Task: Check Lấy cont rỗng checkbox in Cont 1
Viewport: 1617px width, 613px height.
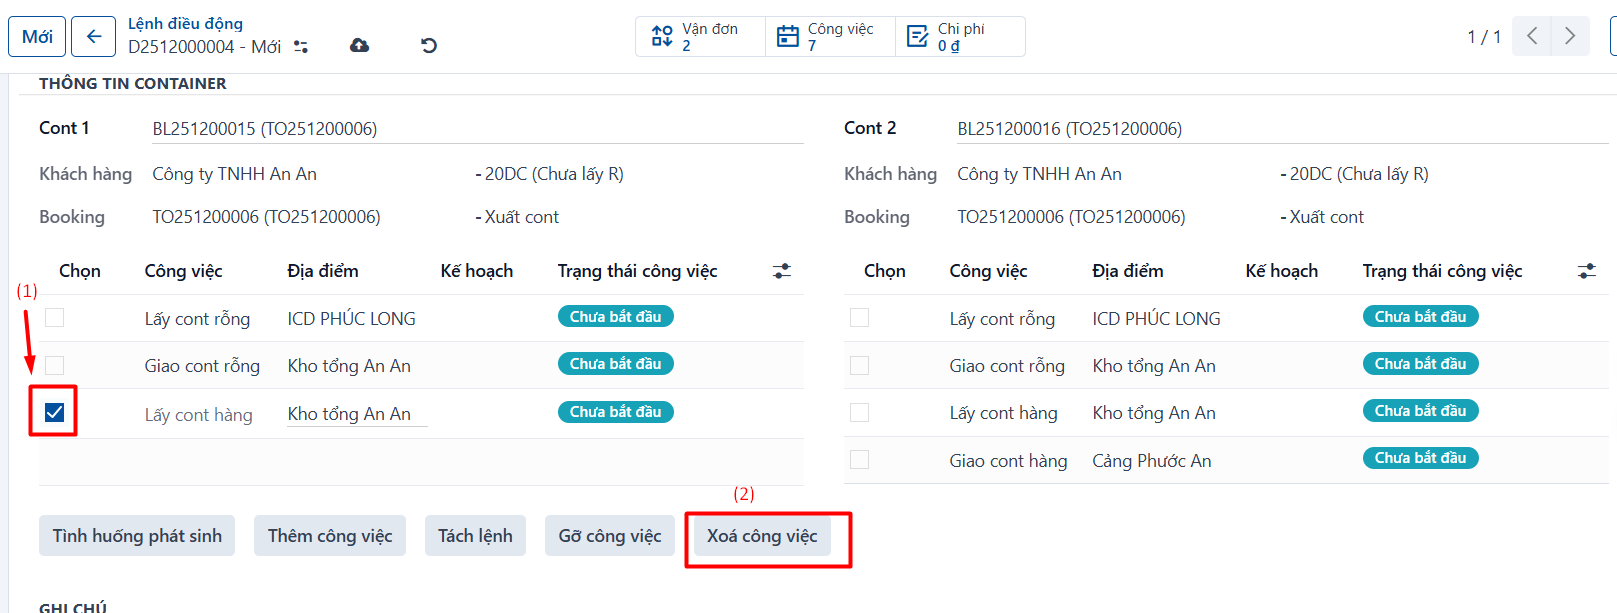Action: 54,317
